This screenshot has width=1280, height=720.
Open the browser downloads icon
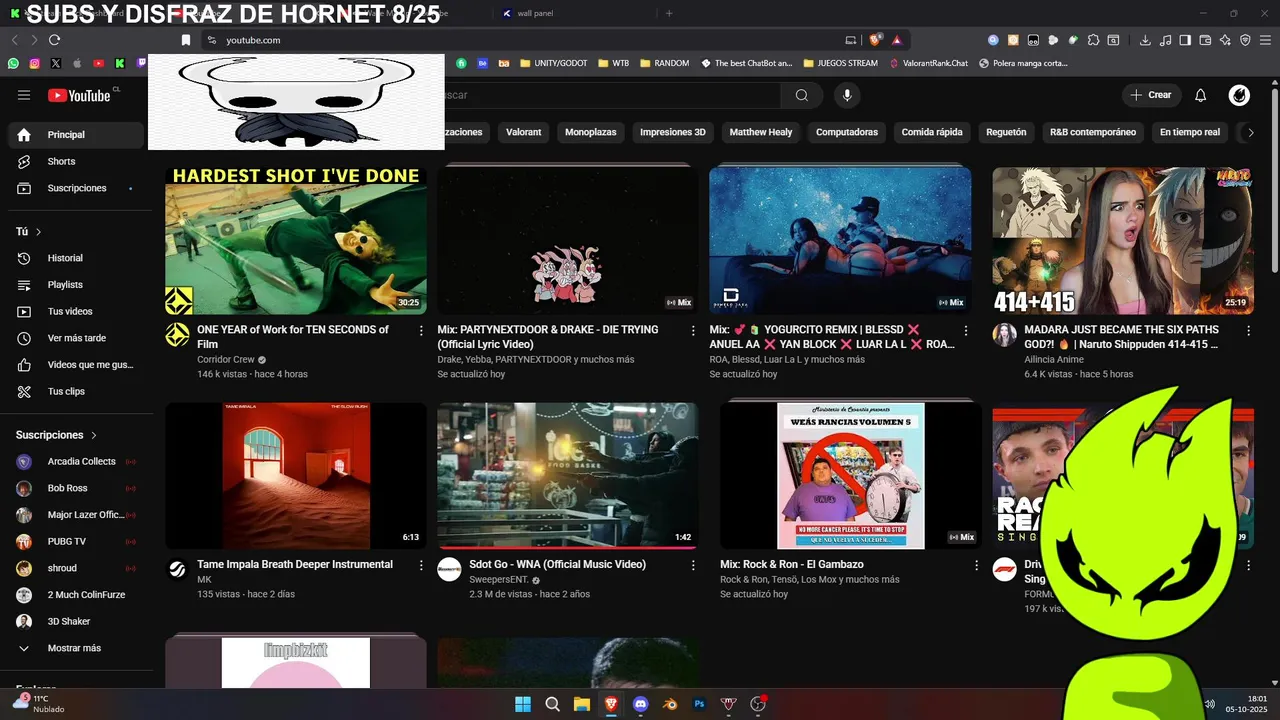(x=1145, y=40)
